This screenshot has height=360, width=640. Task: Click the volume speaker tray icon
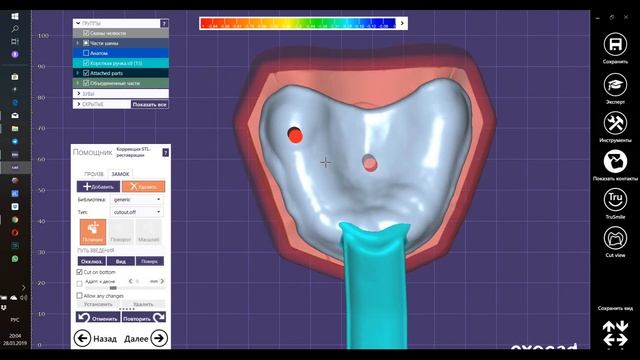coord(24,298)
